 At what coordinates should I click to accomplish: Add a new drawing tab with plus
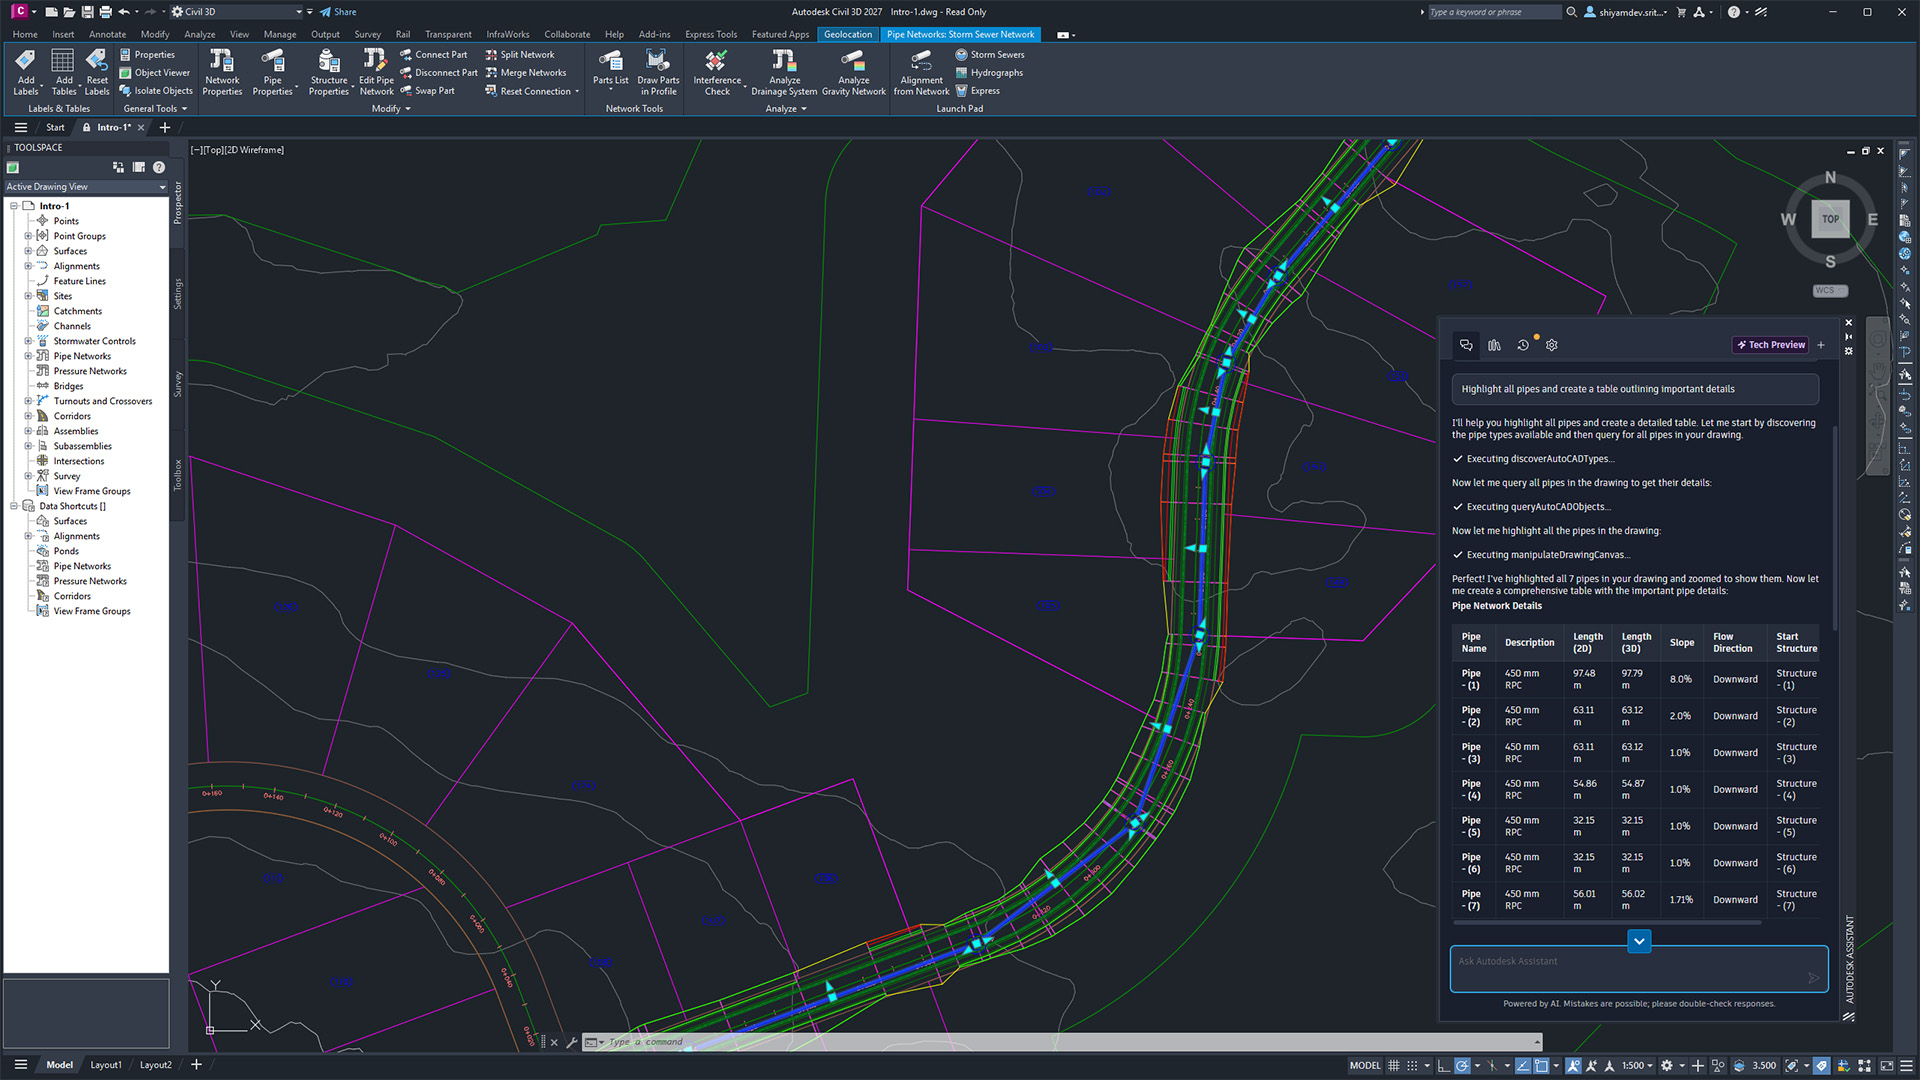coord(165,127)
